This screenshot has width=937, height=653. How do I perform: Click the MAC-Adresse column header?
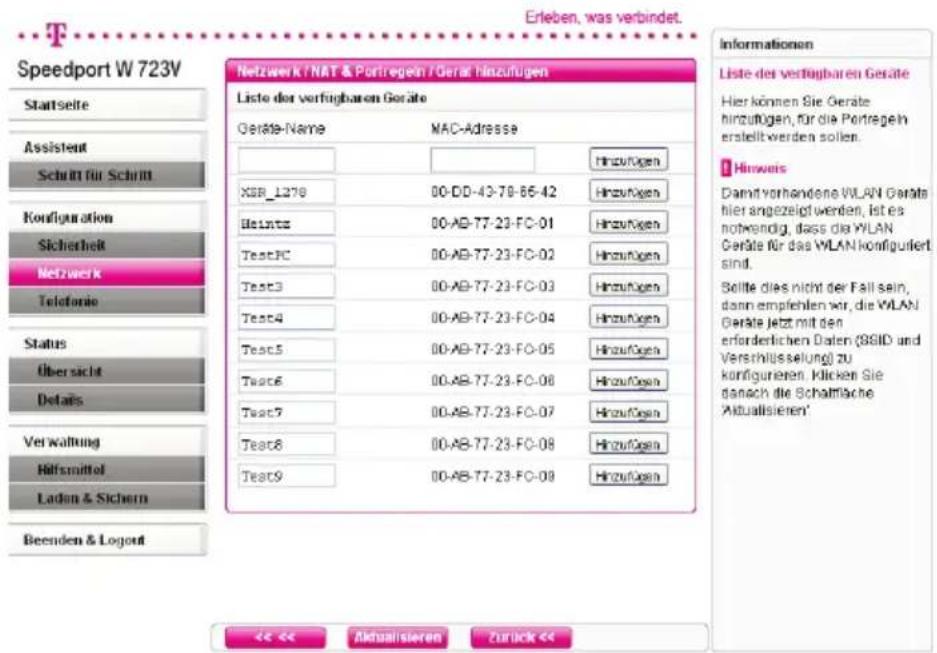click(474, 128)
